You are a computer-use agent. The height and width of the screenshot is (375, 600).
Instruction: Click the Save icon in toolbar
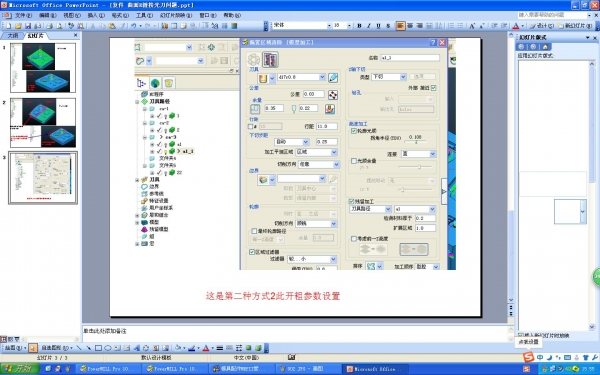click(x=28, y=26)
